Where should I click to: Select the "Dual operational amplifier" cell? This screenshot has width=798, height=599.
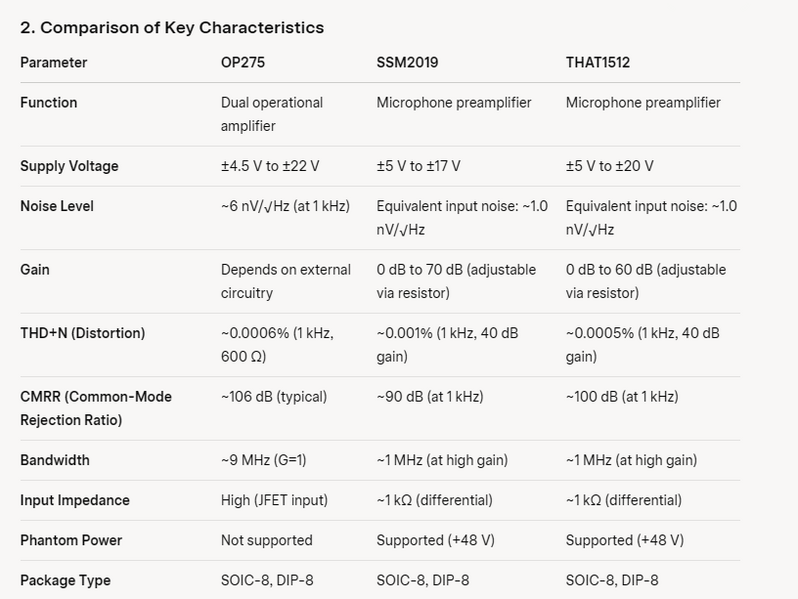point(271,114)
